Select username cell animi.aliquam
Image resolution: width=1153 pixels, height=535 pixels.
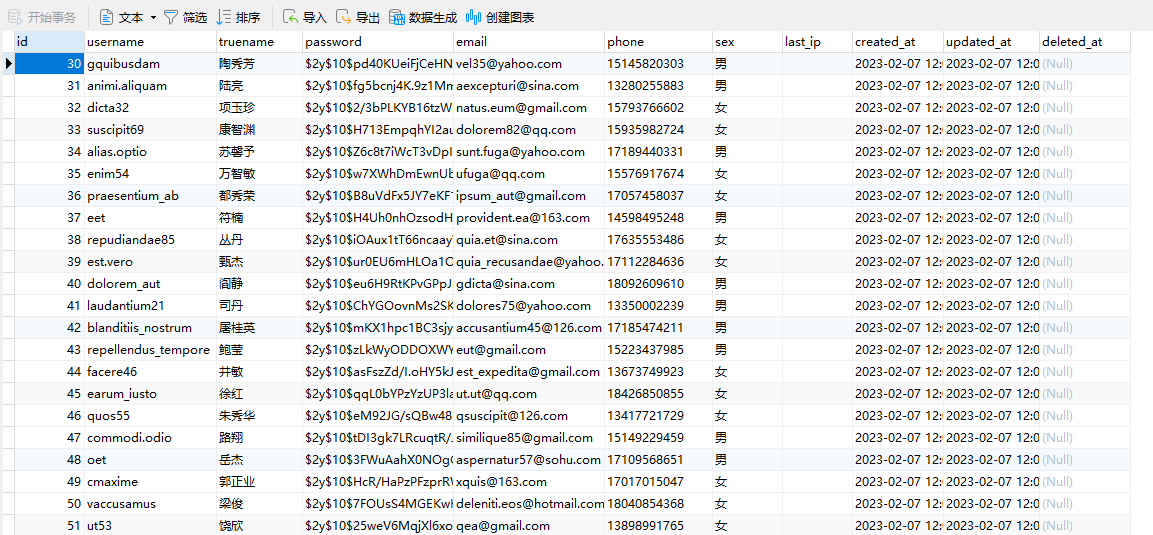150,86
